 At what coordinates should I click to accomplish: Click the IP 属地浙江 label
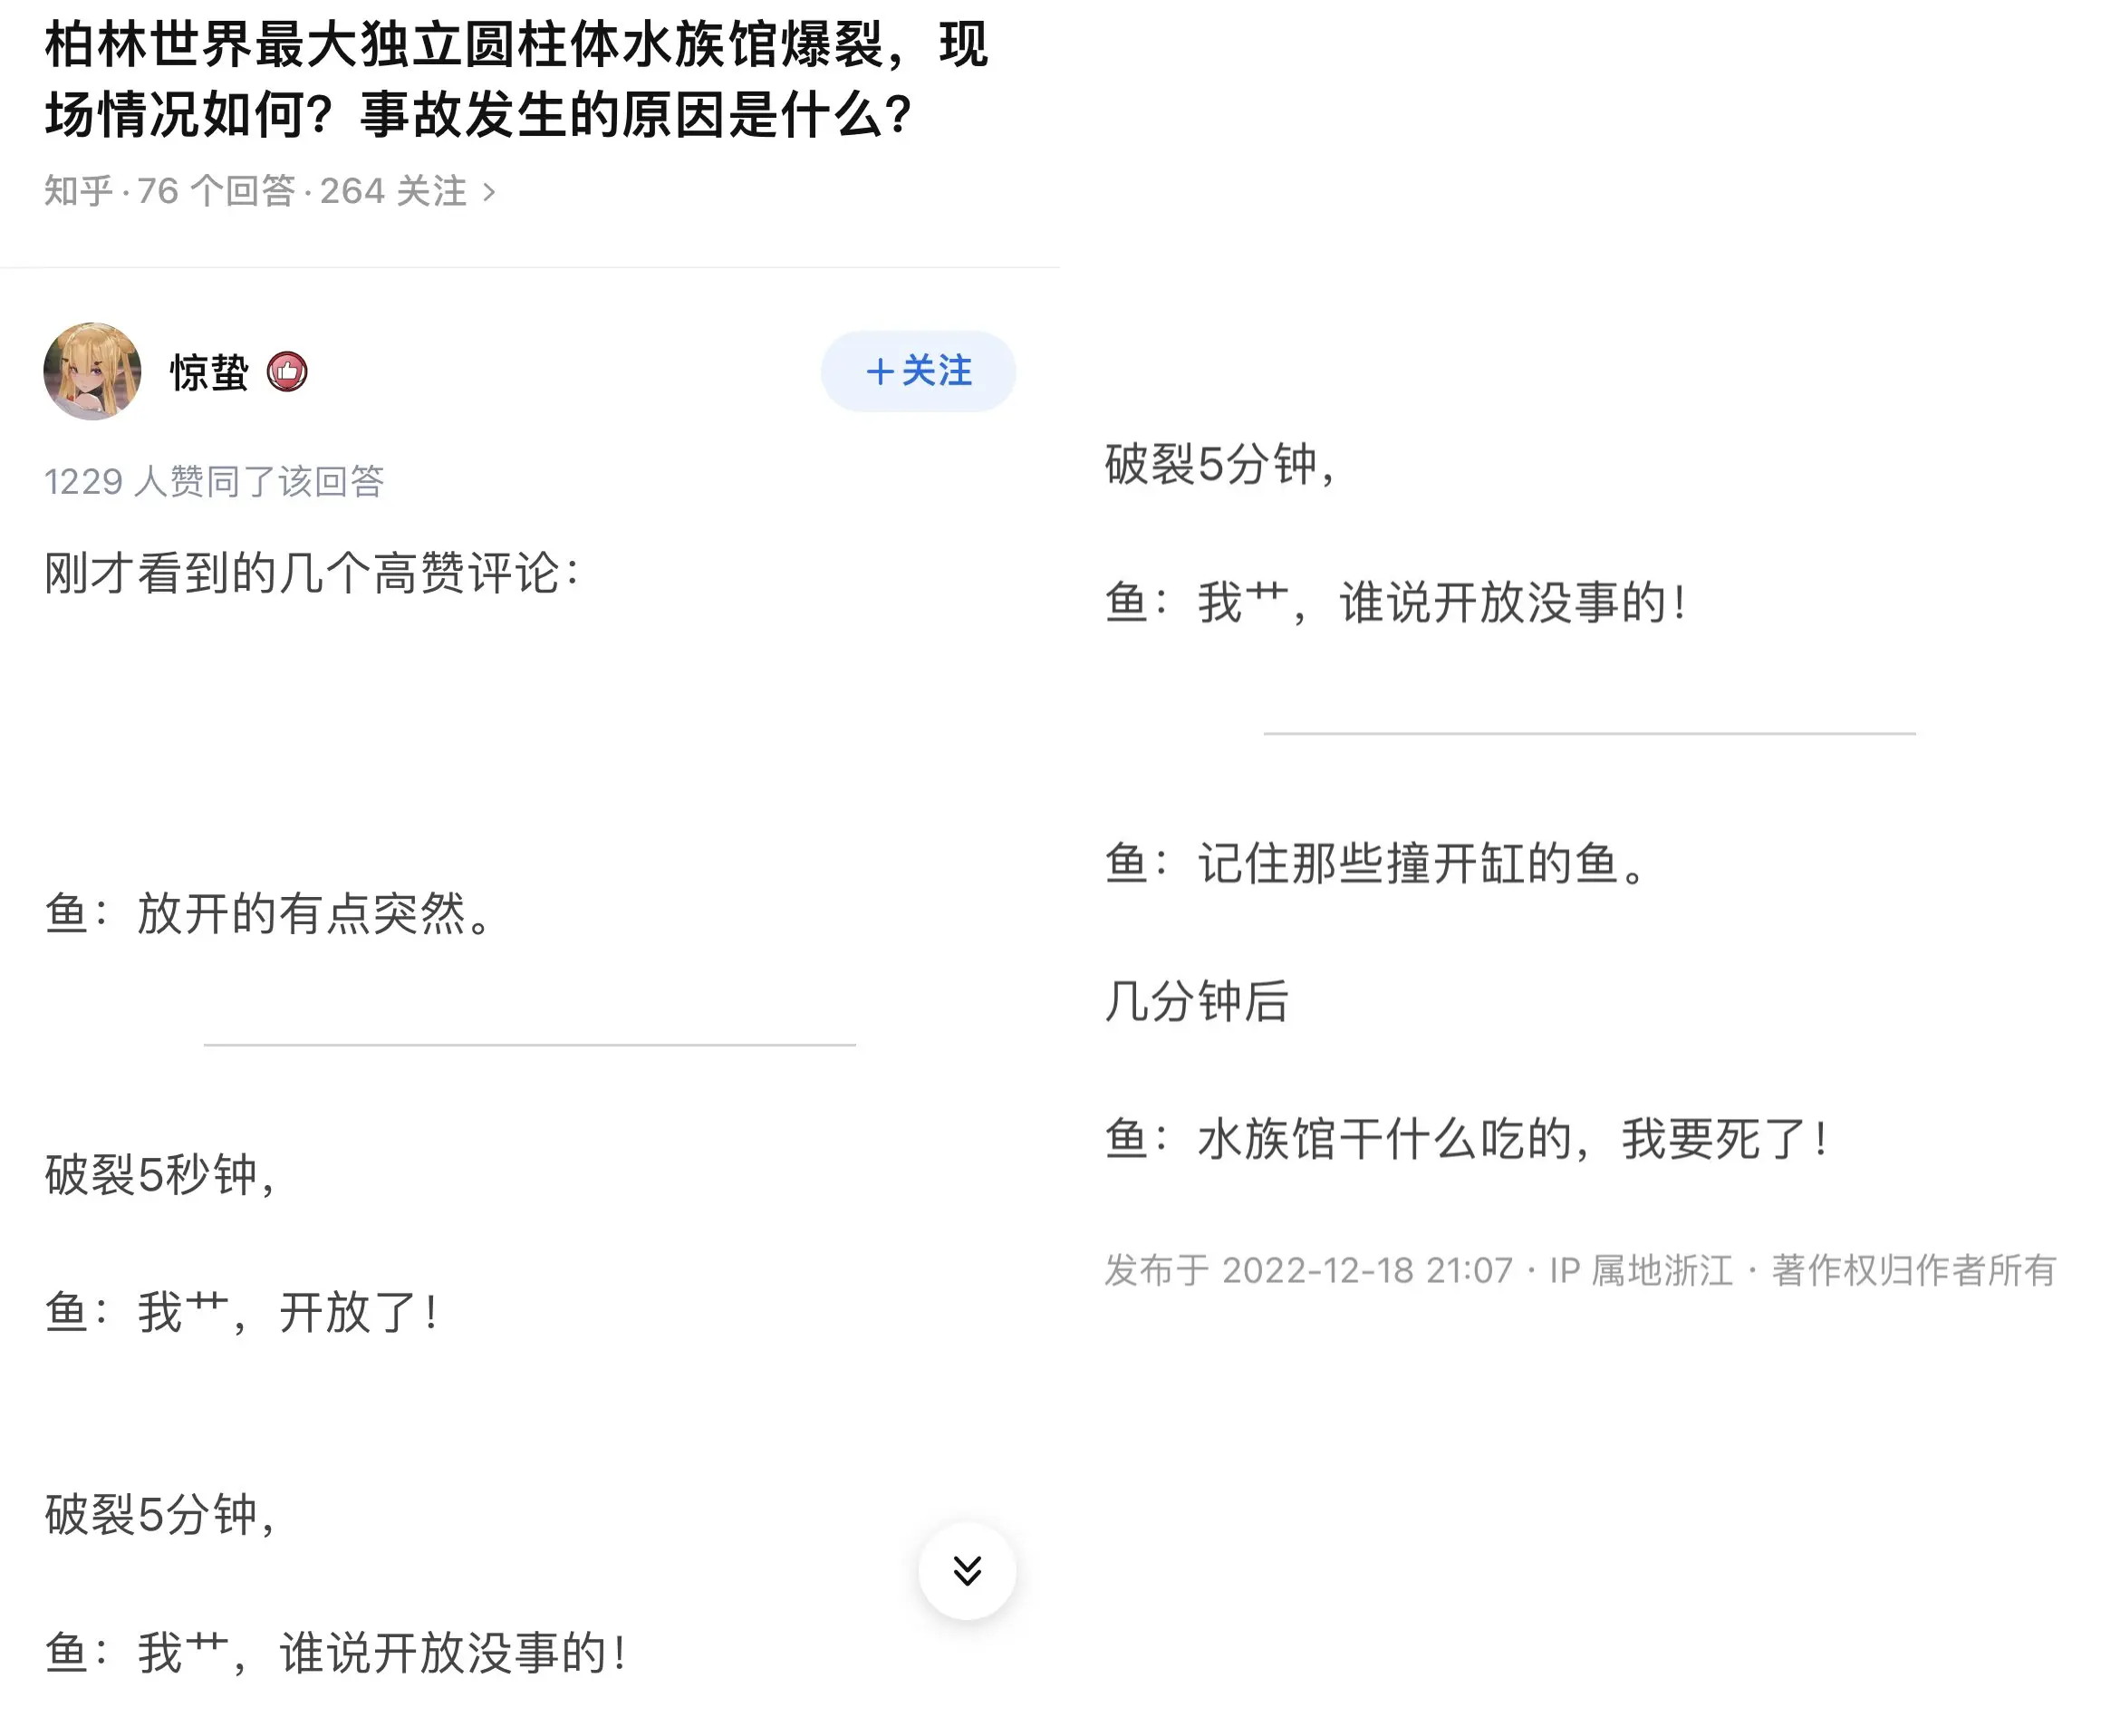coord(1641,1270)
